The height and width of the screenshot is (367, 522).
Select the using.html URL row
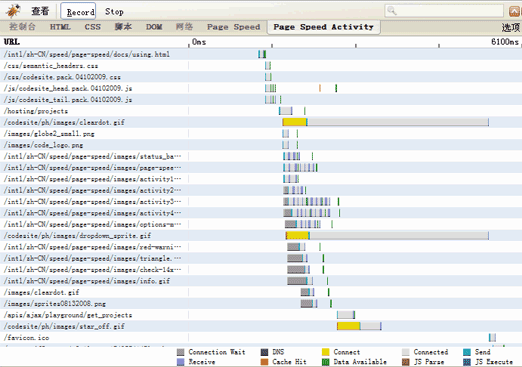point(261,54)
